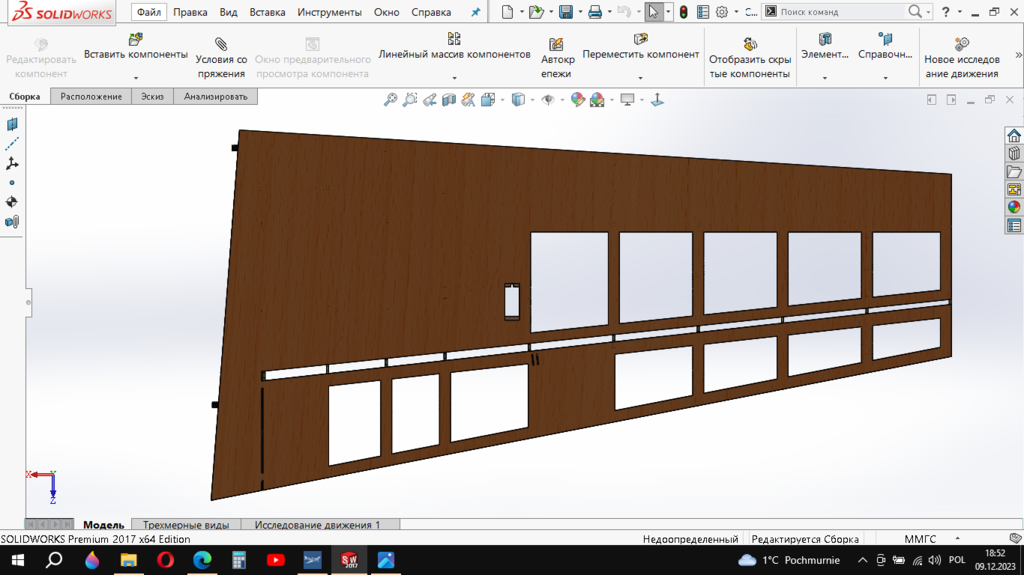The image size is (1024, 575).
Task: Switch to the Эскиз tab
Action: pyautogui.click(x=152, y=96)
